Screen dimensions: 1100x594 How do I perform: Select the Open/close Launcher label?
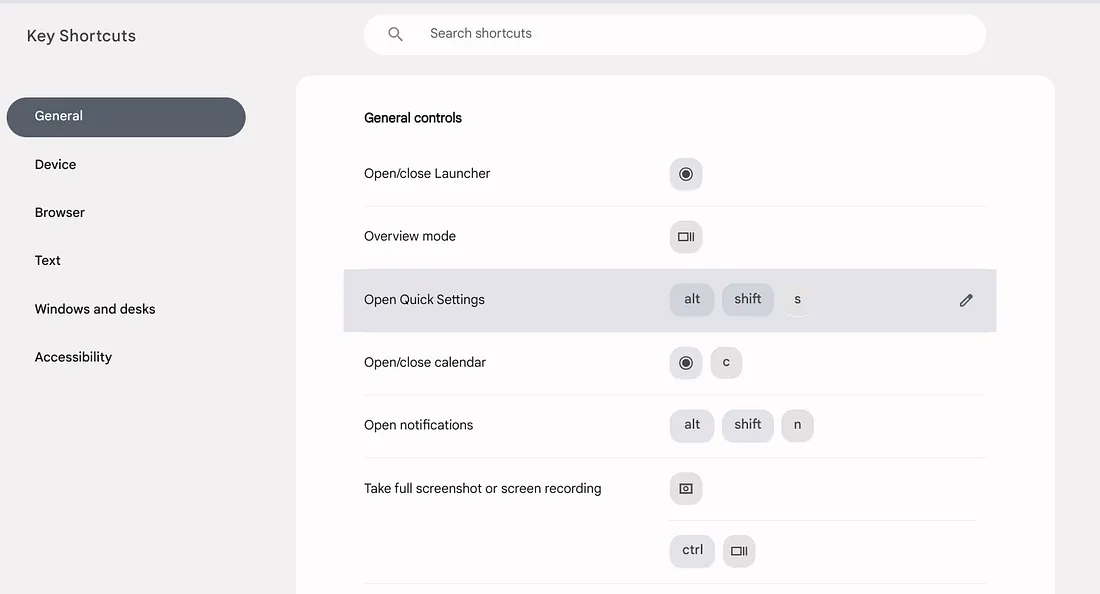point(427,174)
